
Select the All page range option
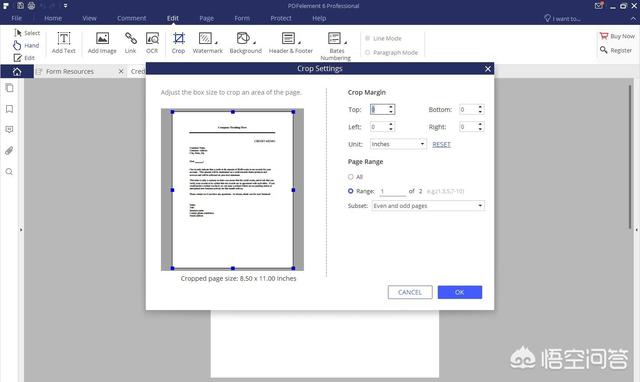pos(351,177)
